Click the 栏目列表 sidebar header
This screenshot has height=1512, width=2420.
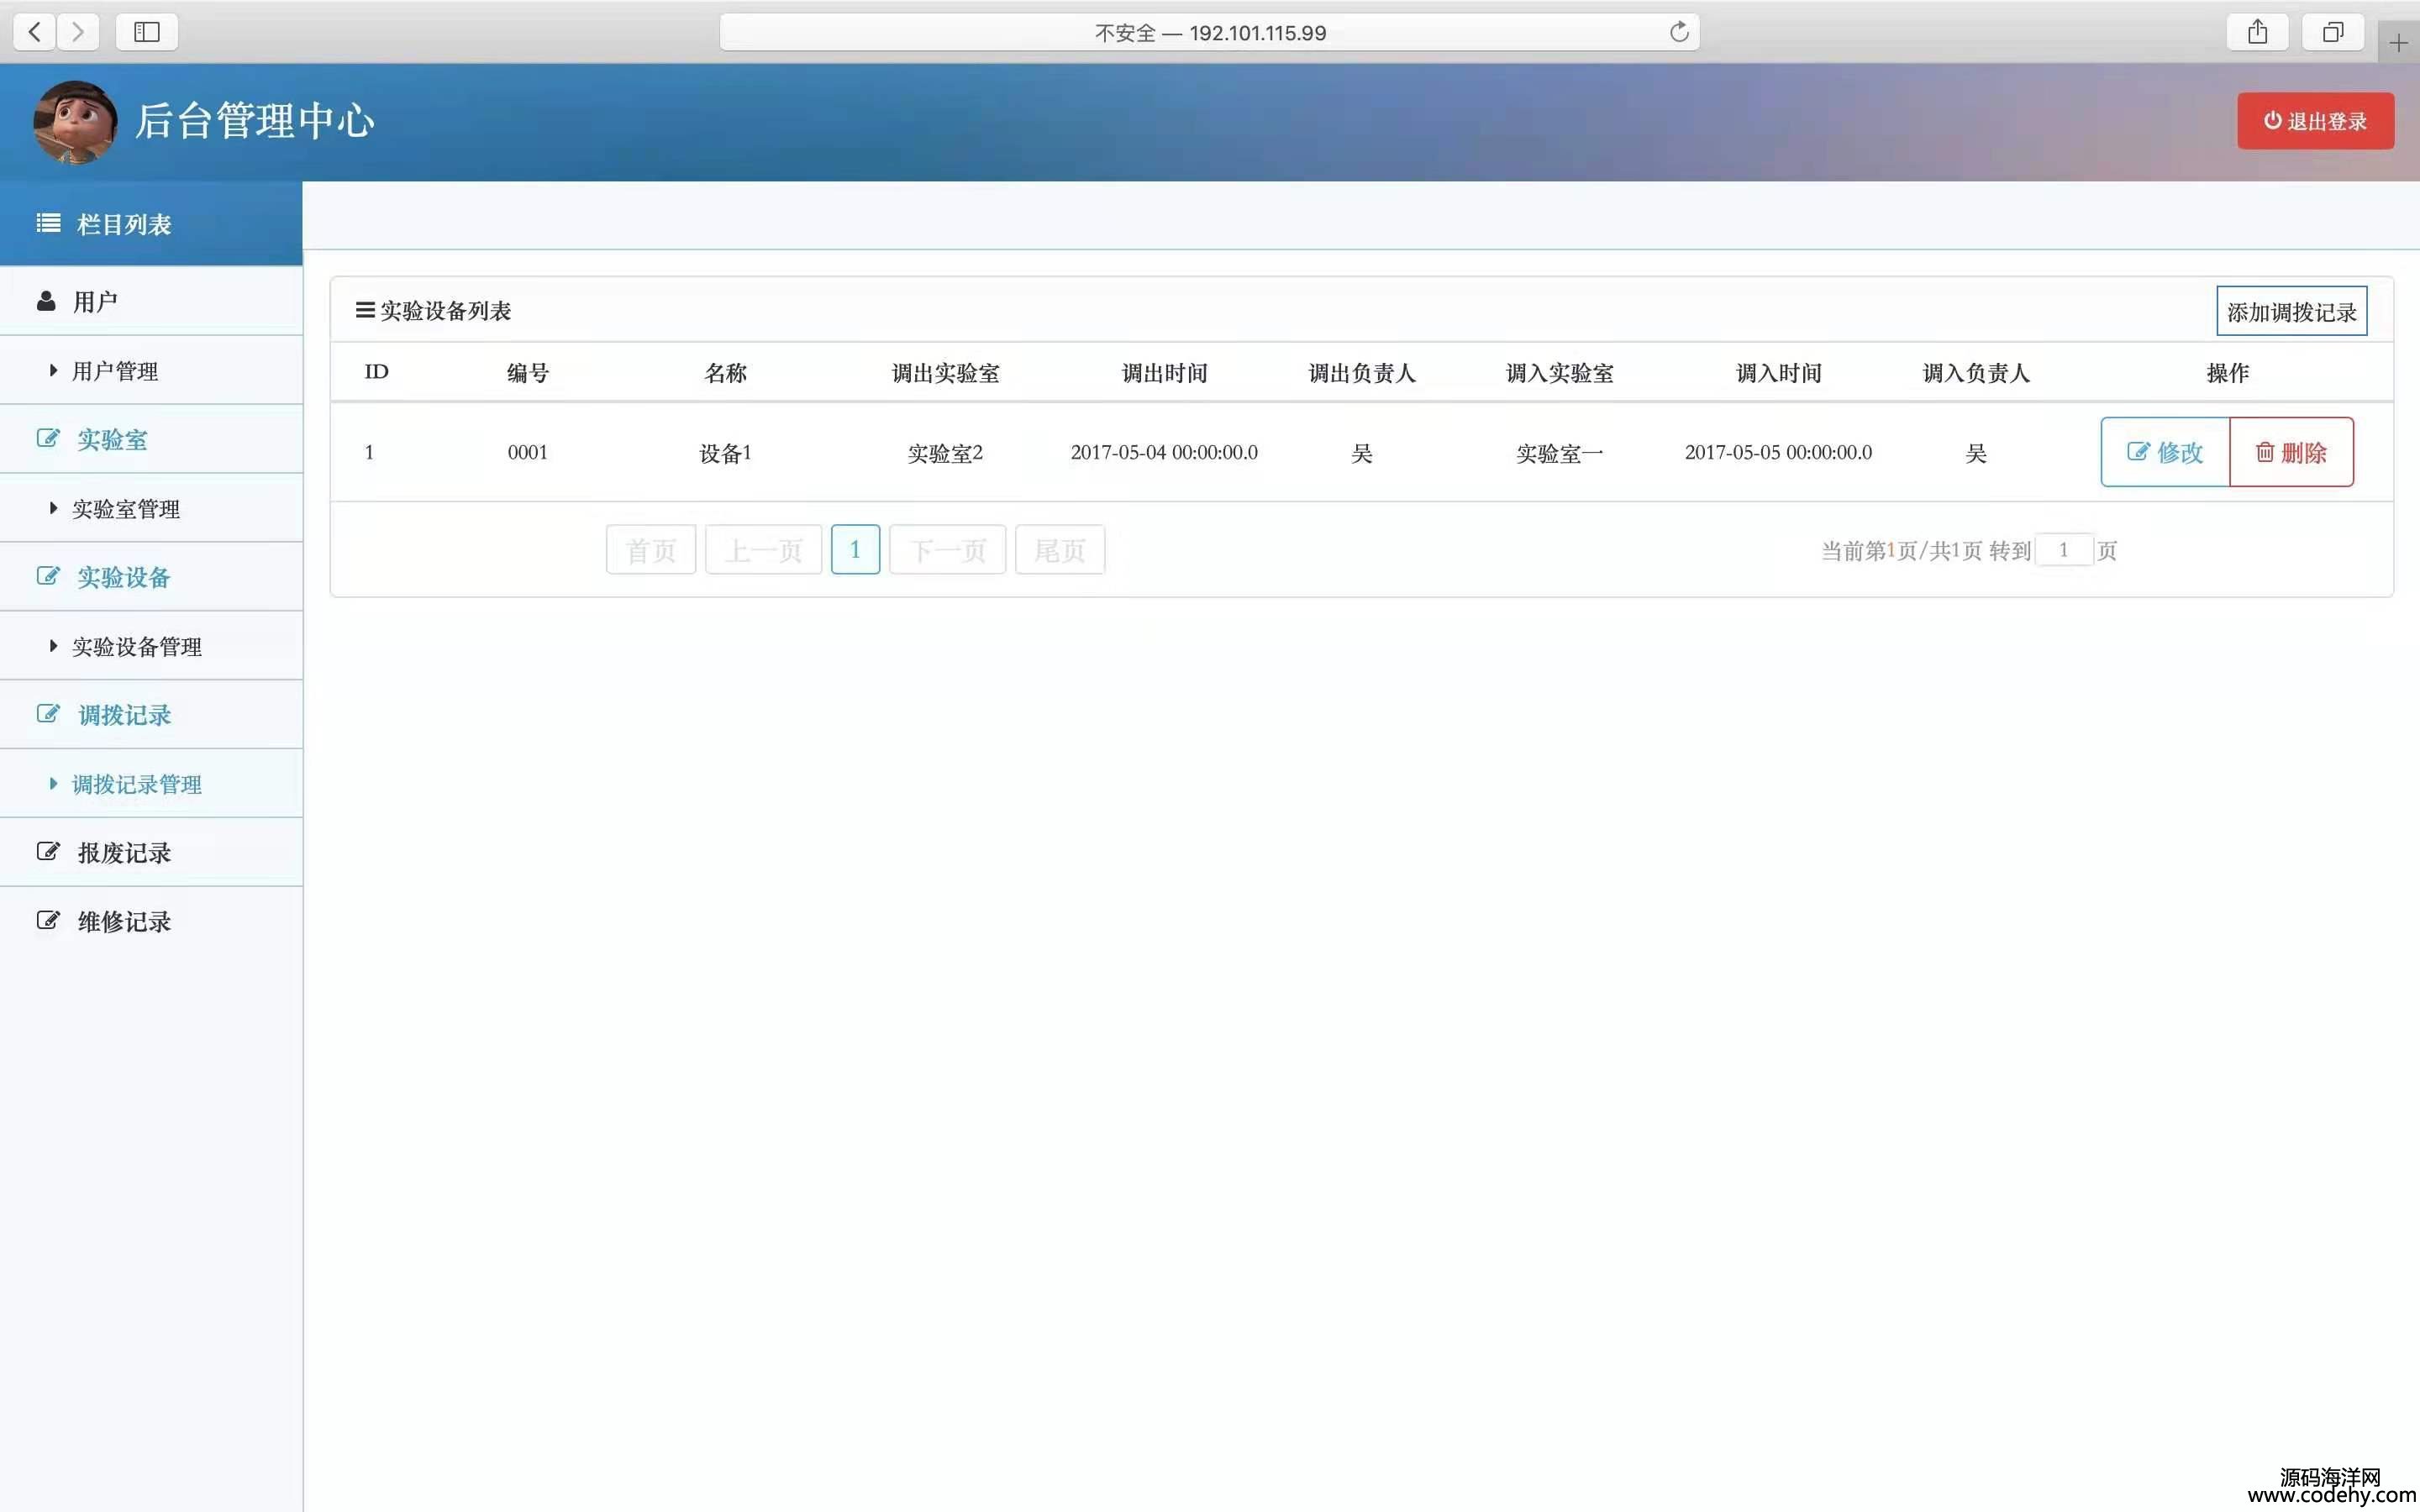coord(151,224)
